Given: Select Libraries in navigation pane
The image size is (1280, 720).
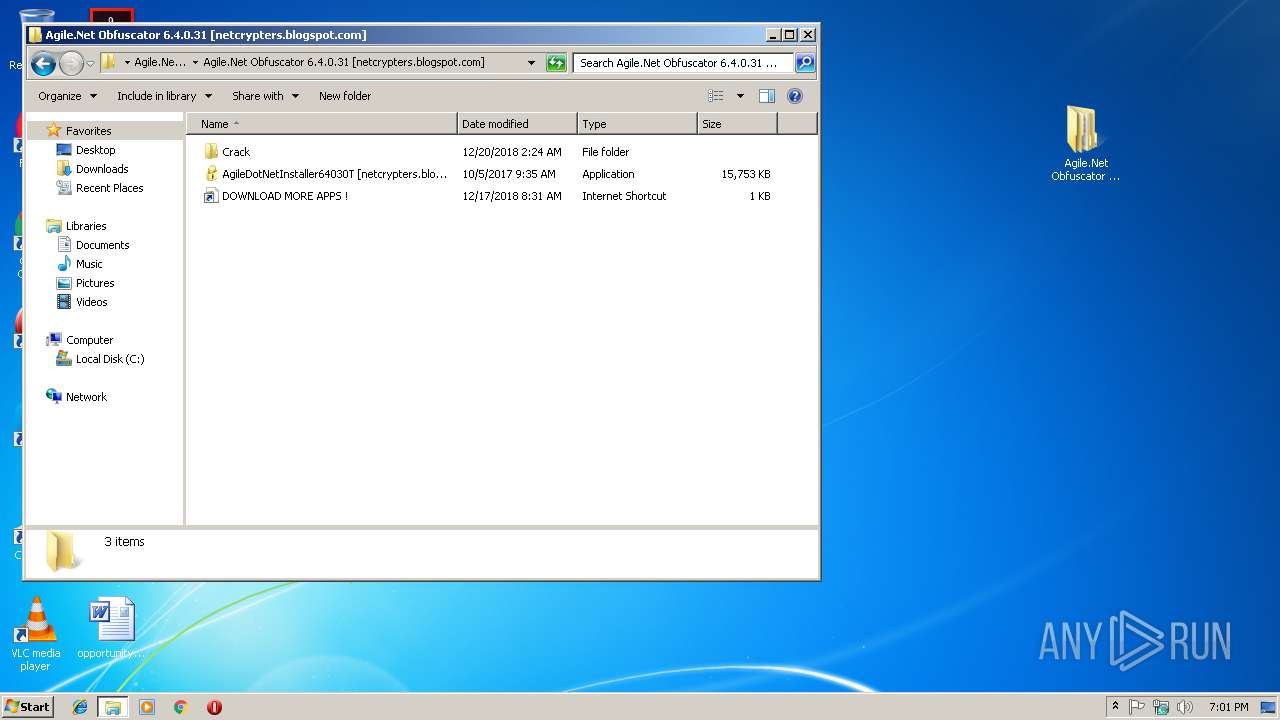Looking at the screenshot, I should point(85,226).
